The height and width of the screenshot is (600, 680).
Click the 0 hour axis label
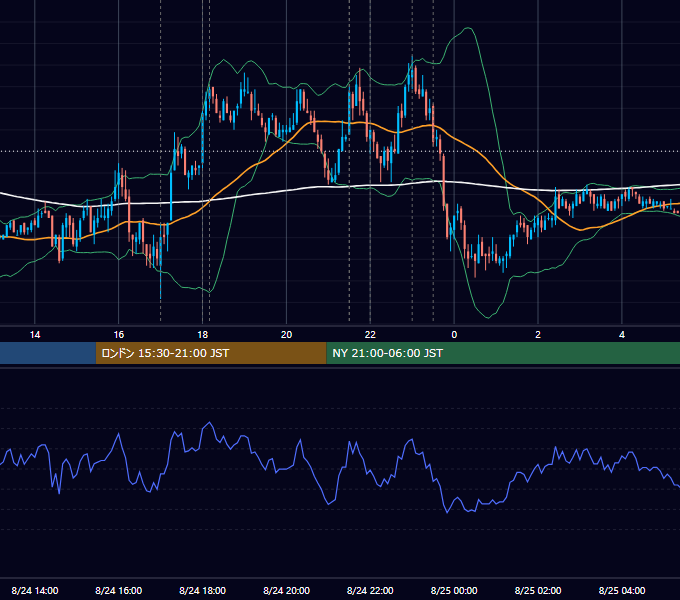454,335
